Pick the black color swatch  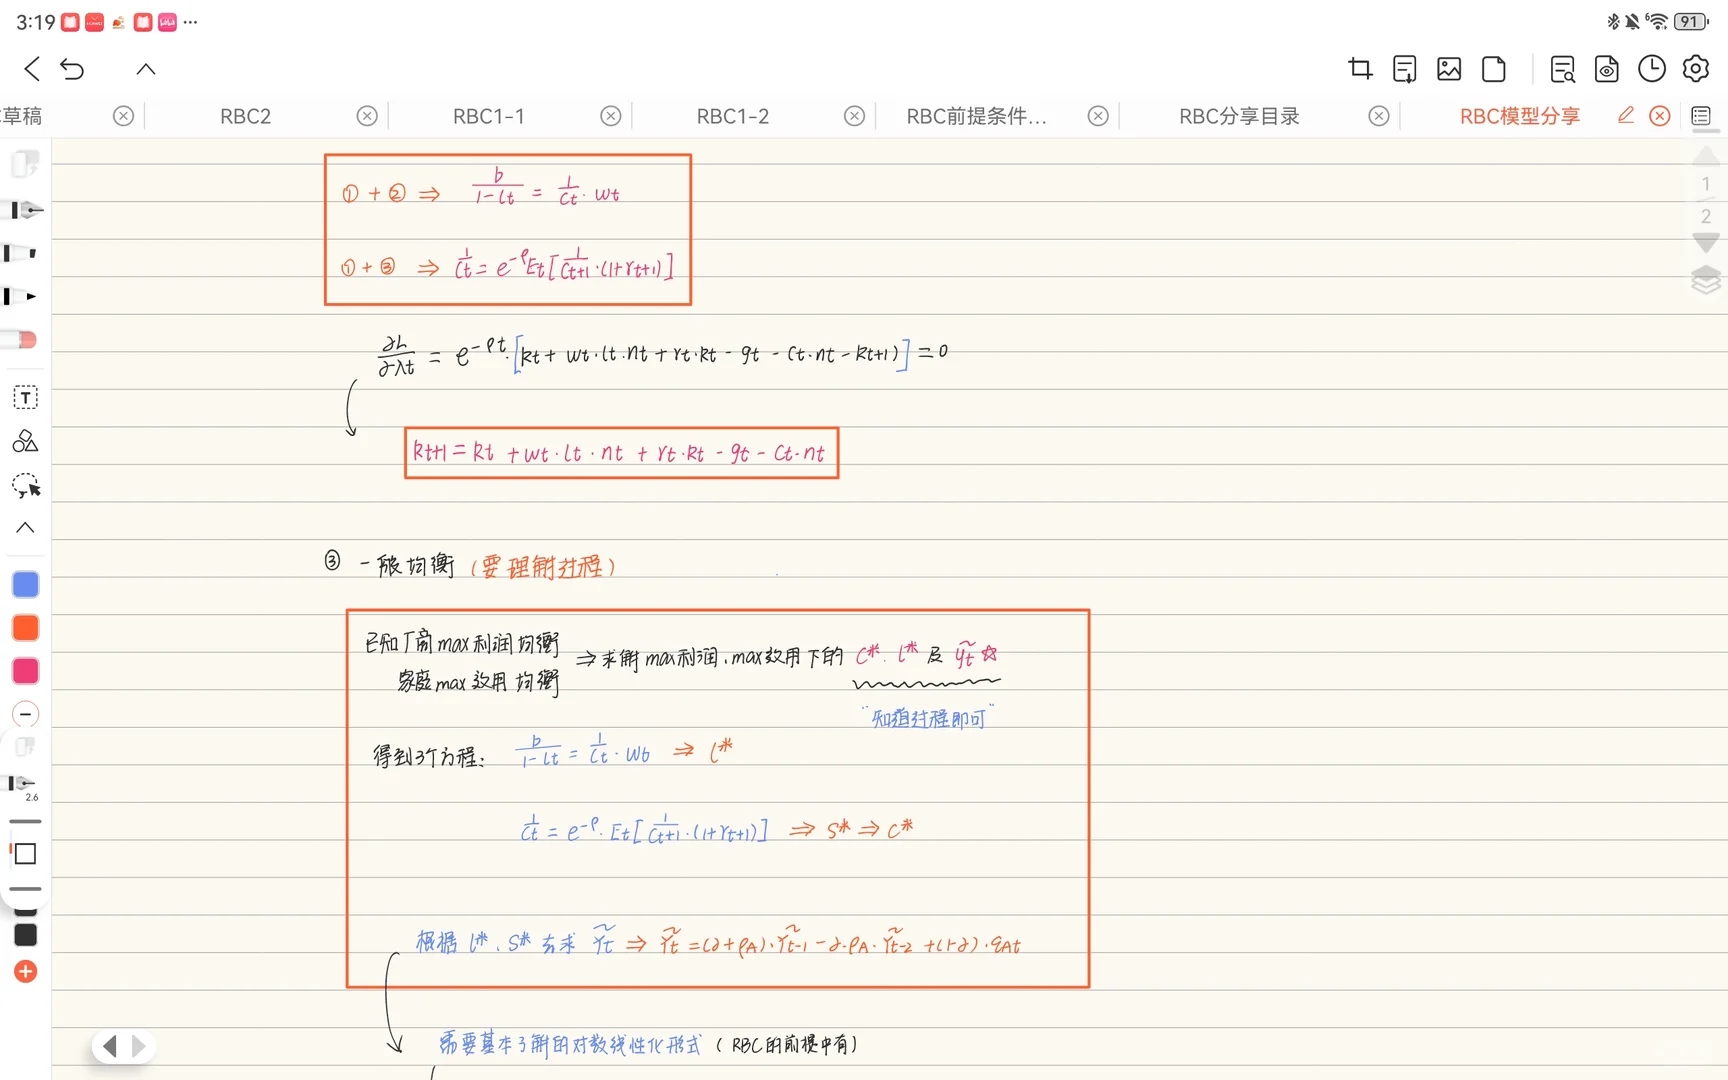[25, 935]
